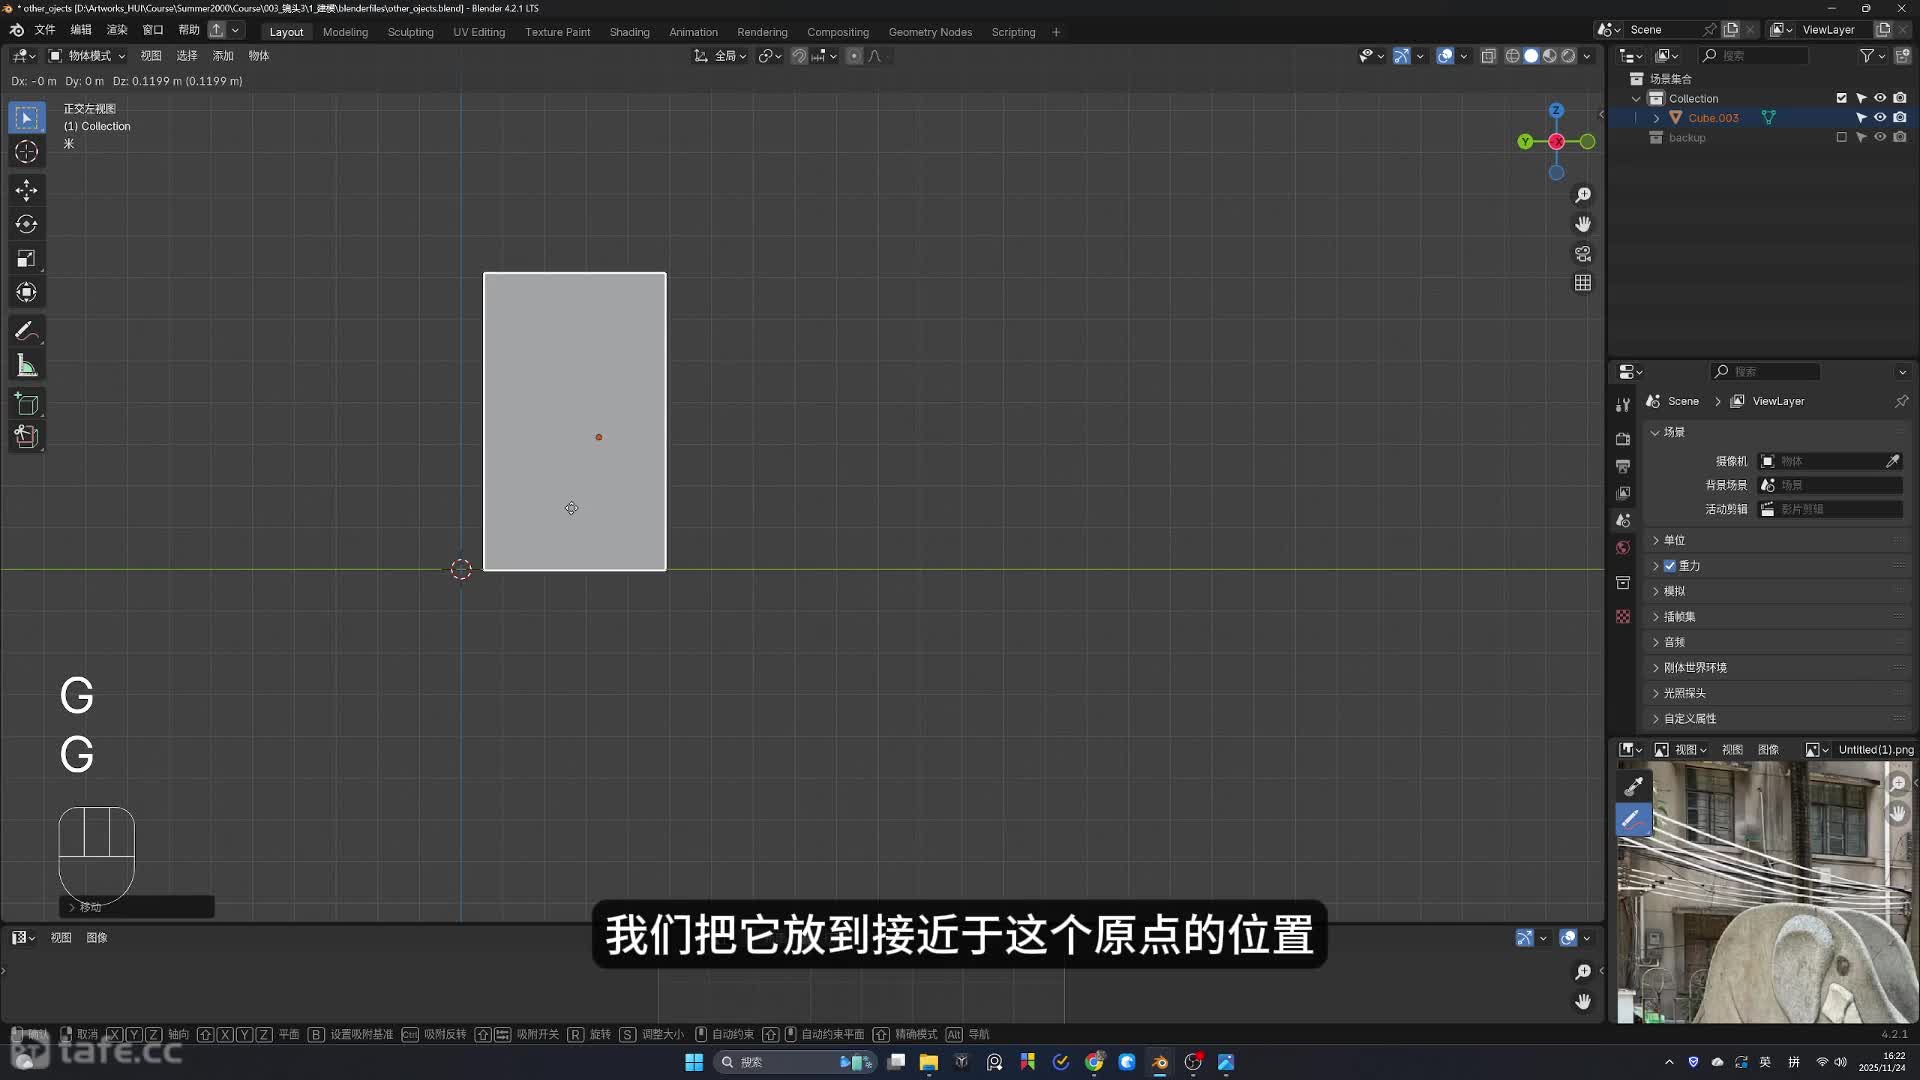This screenshot has width=1920, height=1080.
Task: Choose the Add Cube tool
Action: point(27,404)
